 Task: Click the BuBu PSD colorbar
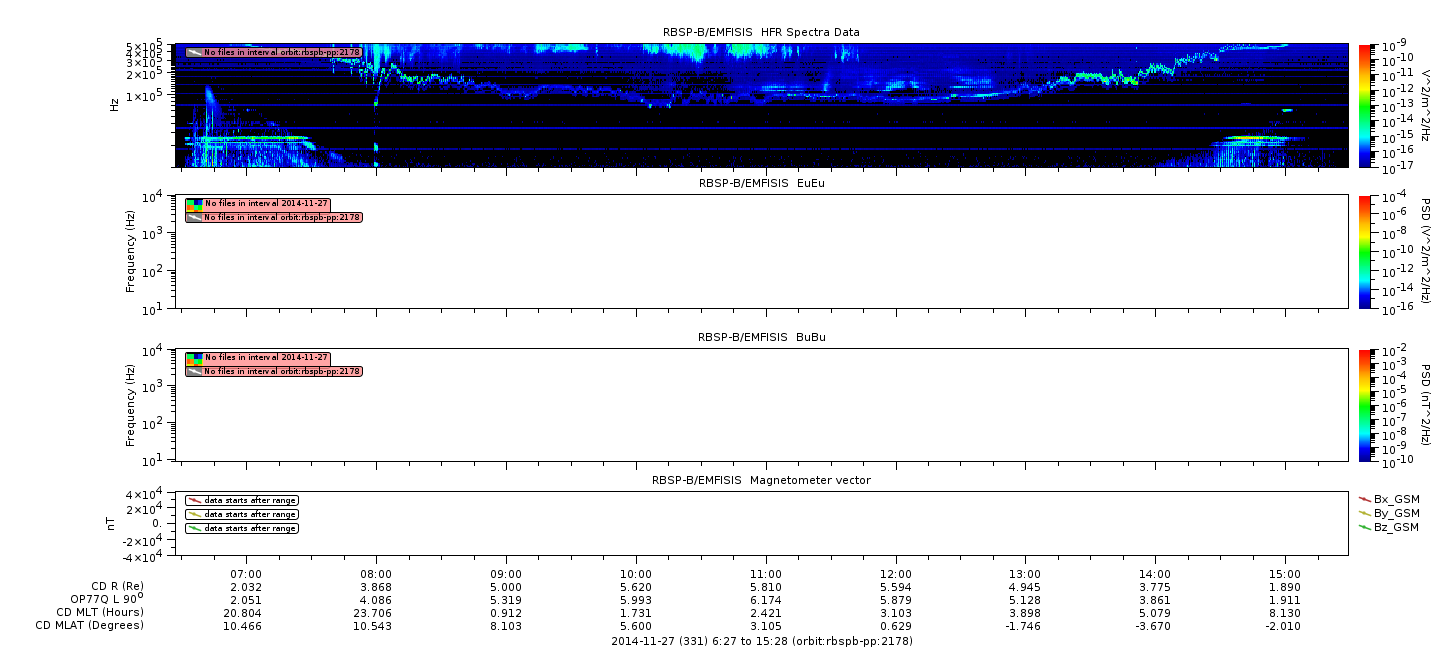[x=1366, y=404]
